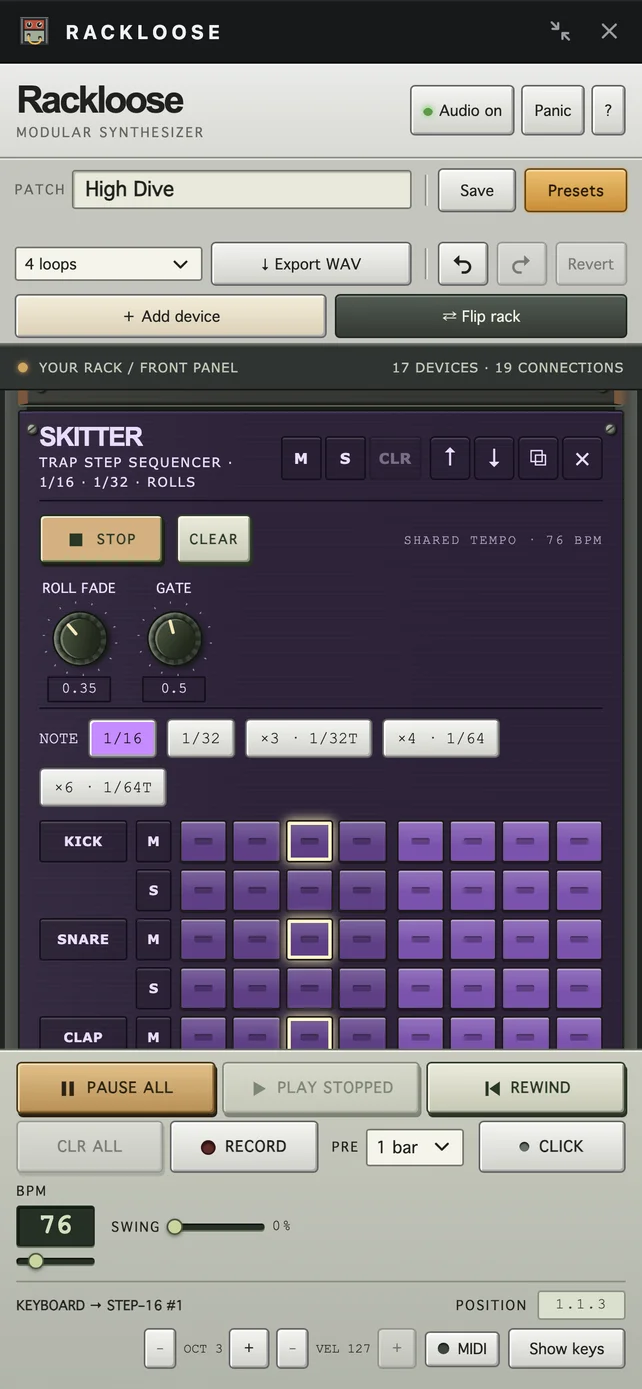Toggle KICK row M step 1
The height and width of the screenshot is (1389, 642).
(x=203, y=841)
